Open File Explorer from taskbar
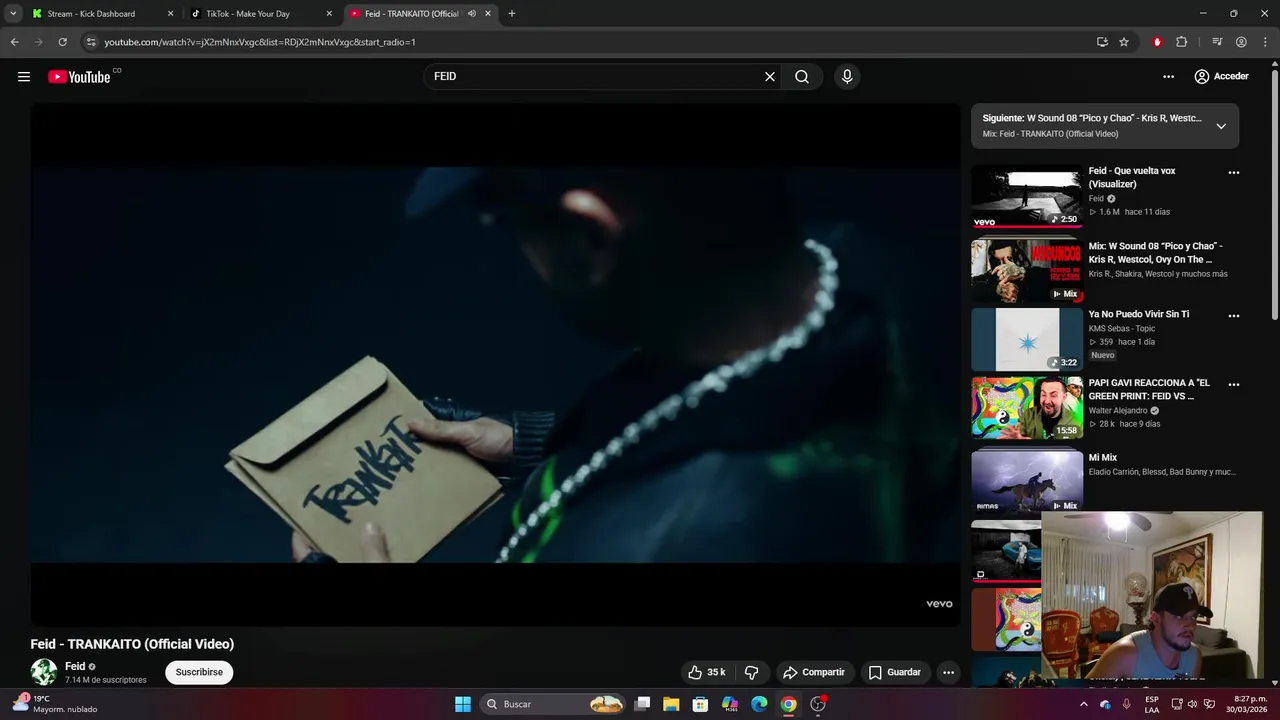The width and height of the screenshot is (1280, 720). tap(671, 704)
